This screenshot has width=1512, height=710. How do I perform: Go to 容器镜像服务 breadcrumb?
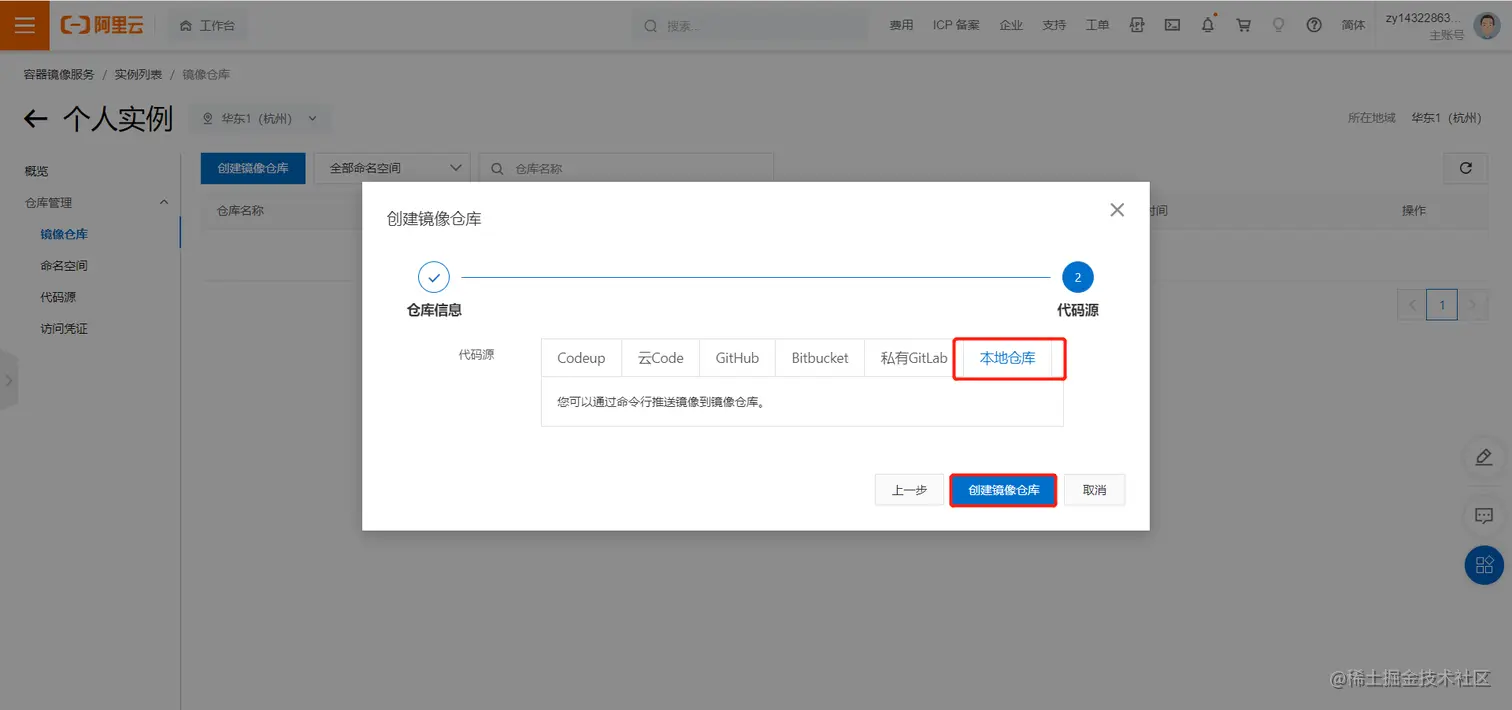pyautogui.click(x=59, y=75)
